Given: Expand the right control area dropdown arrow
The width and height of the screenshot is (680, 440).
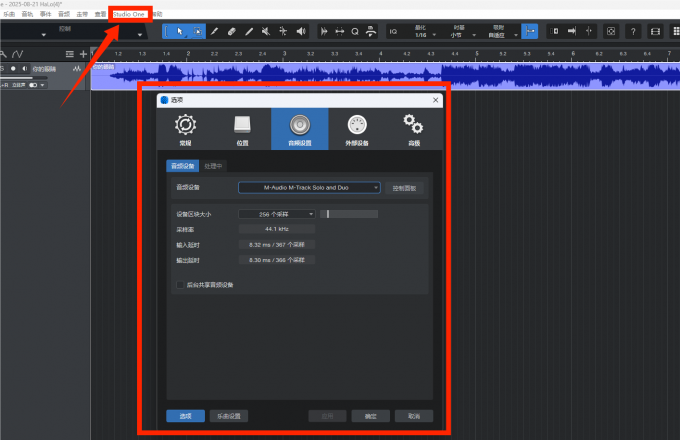Looking at the screenshot, I should 140,35.
